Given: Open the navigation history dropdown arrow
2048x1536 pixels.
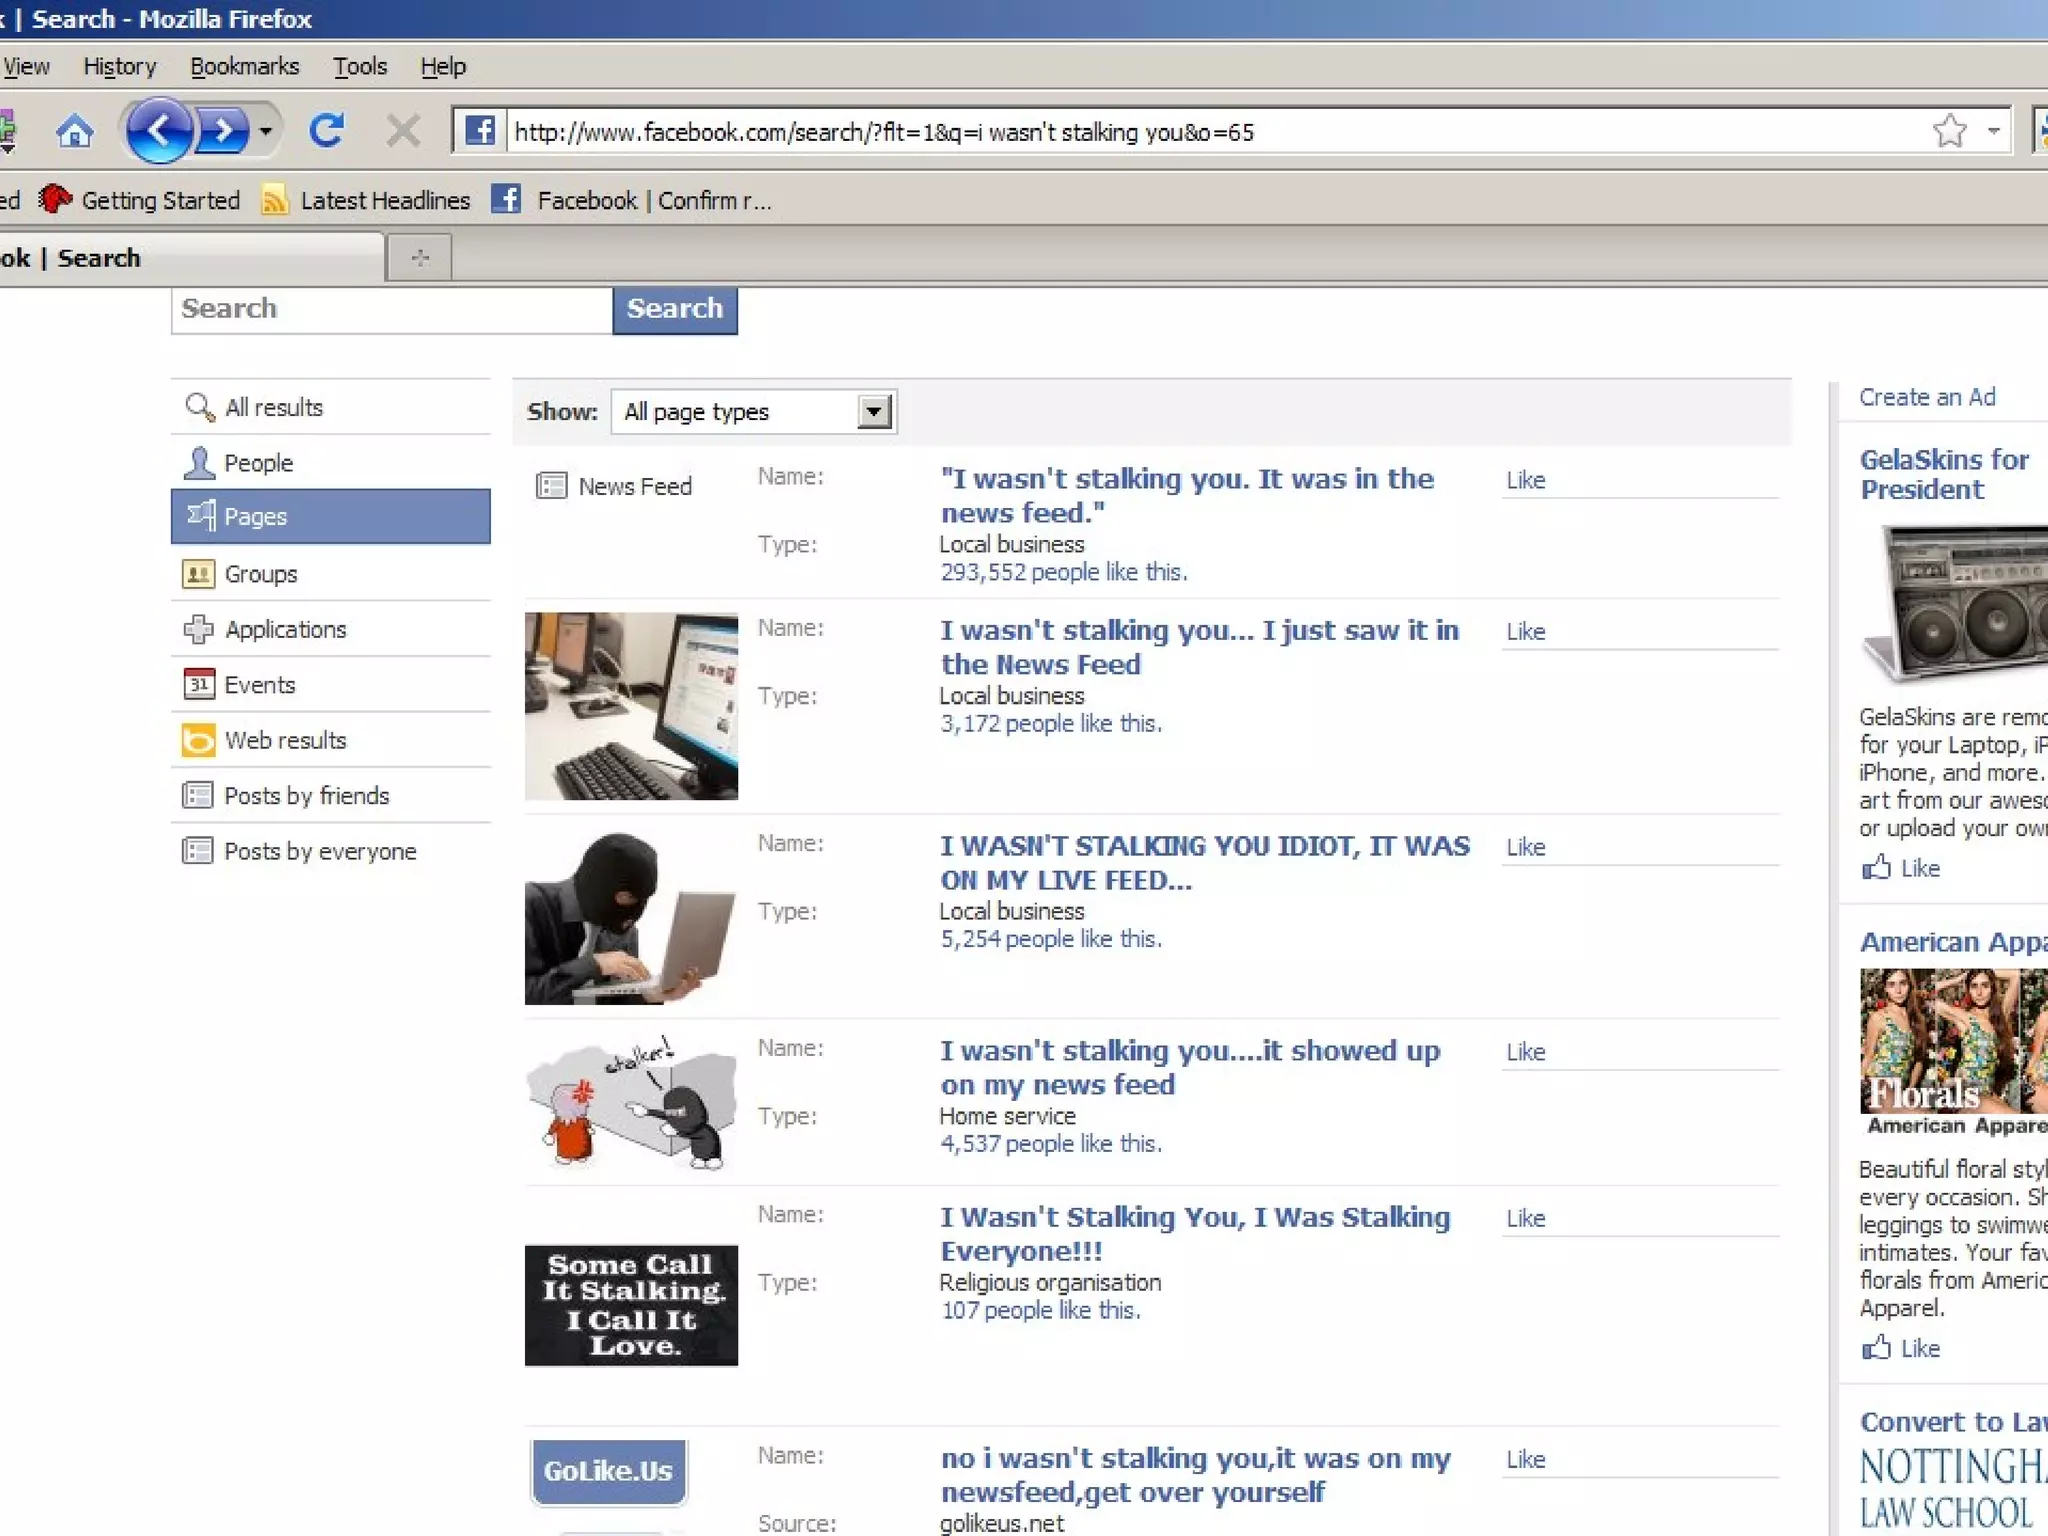Looking at the screenshot, I should tap(265, 131).
